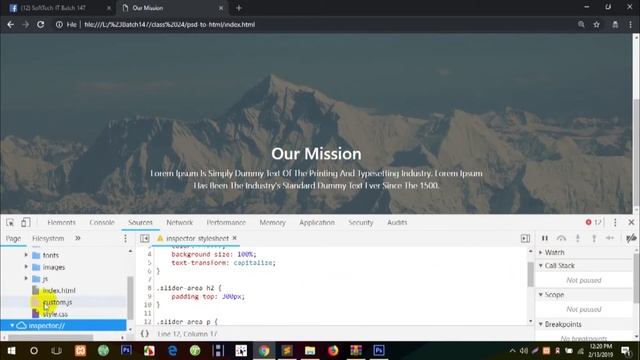640x360 pixels.
Task: Click the Chrome icon on taskbar
Action: pos(264,351)
